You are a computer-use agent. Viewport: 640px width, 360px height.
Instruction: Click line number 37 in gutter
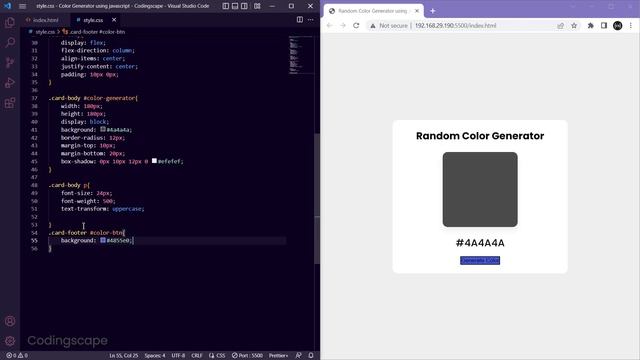pyautogui.click(x=34, y=98)
